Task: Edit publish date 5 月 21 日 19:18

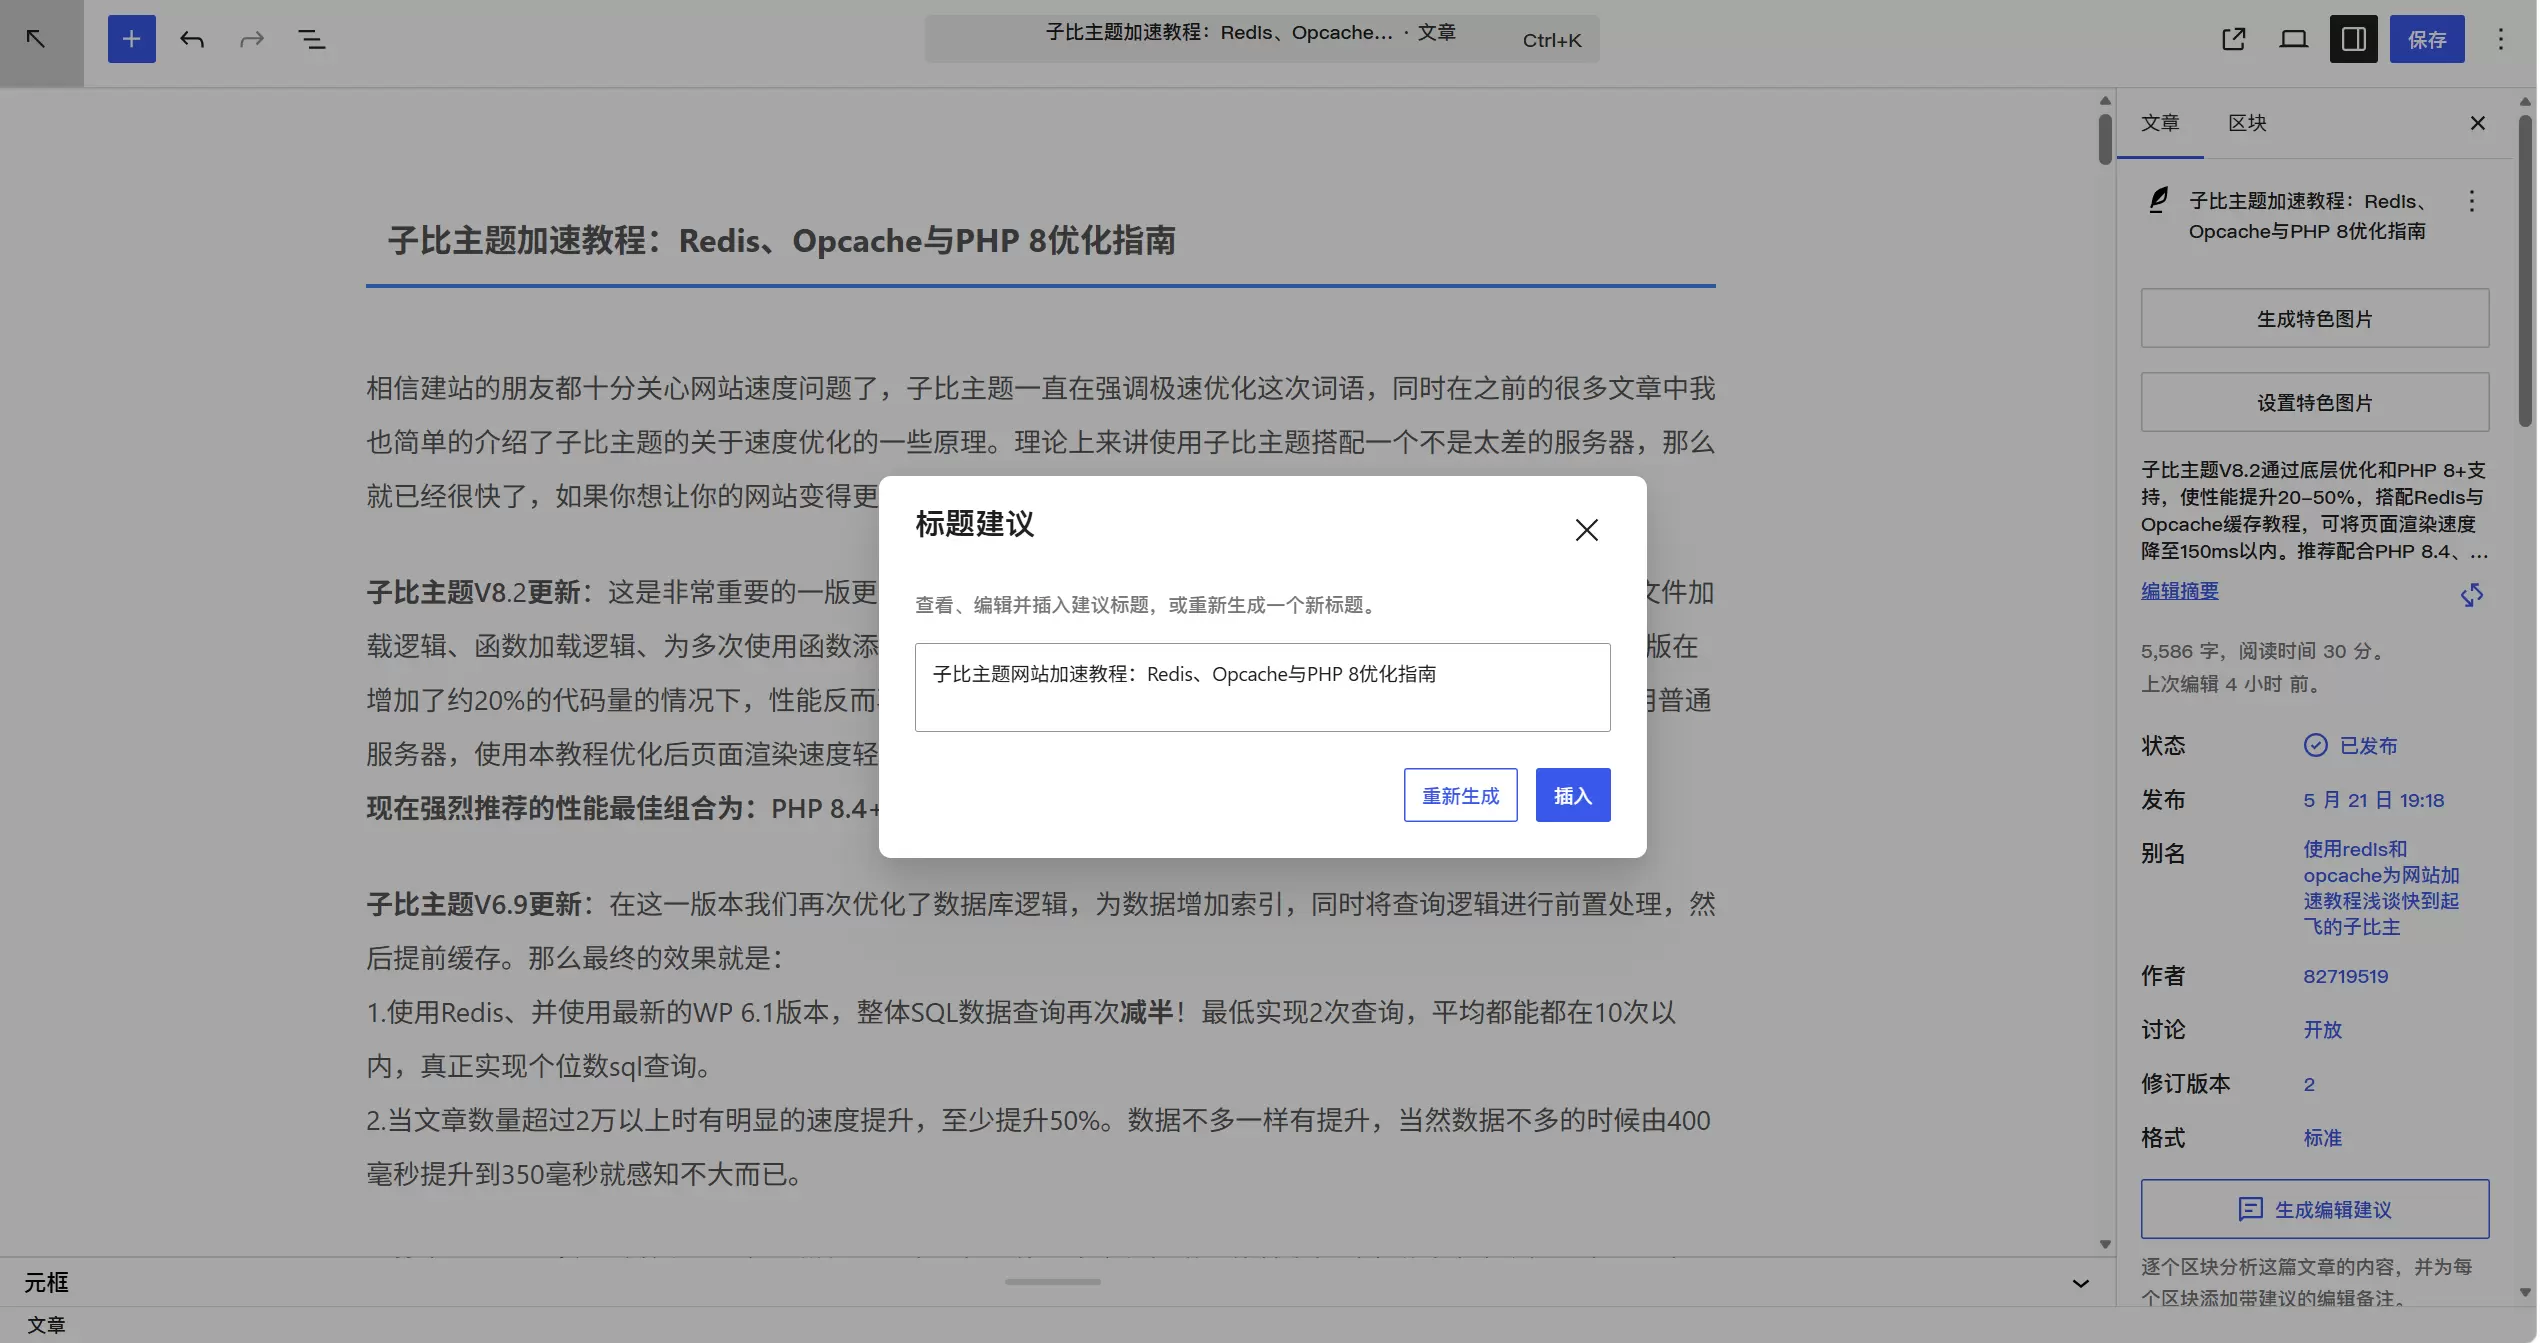Action: [x=2373, y=800]
